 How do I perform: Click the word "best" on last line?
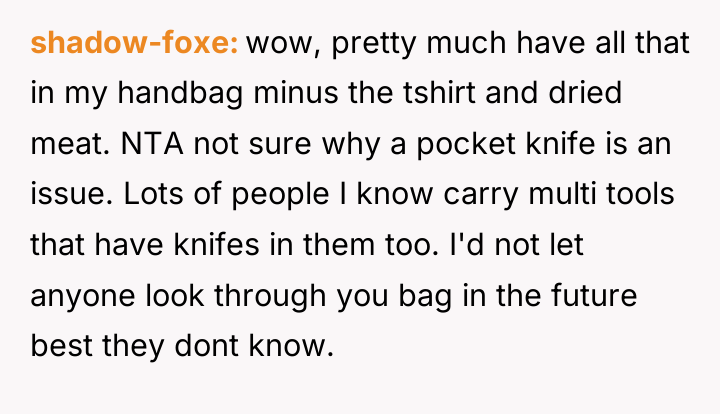[x=61, y=345]
